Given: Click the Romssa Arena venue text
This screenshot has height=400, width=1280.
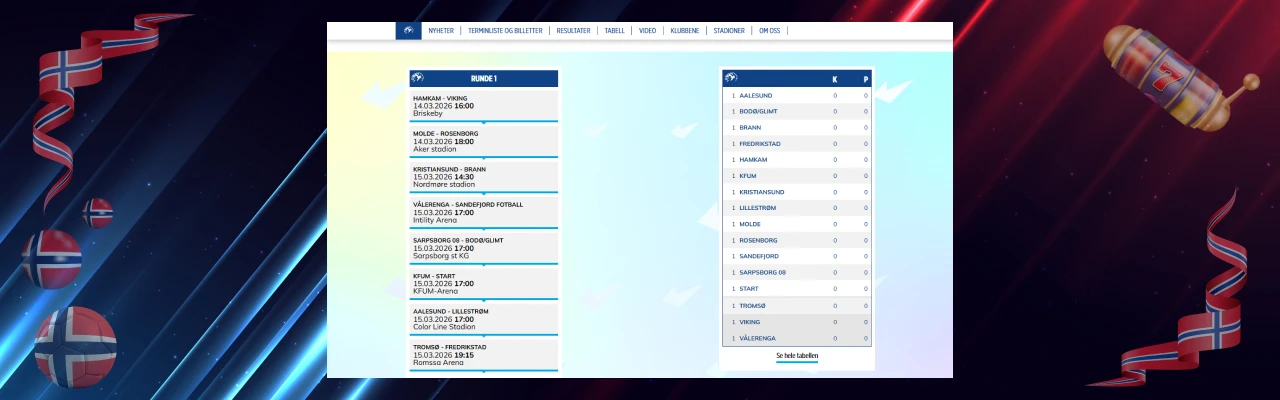Looking at the screenshot, I should [x=439, y=362].
